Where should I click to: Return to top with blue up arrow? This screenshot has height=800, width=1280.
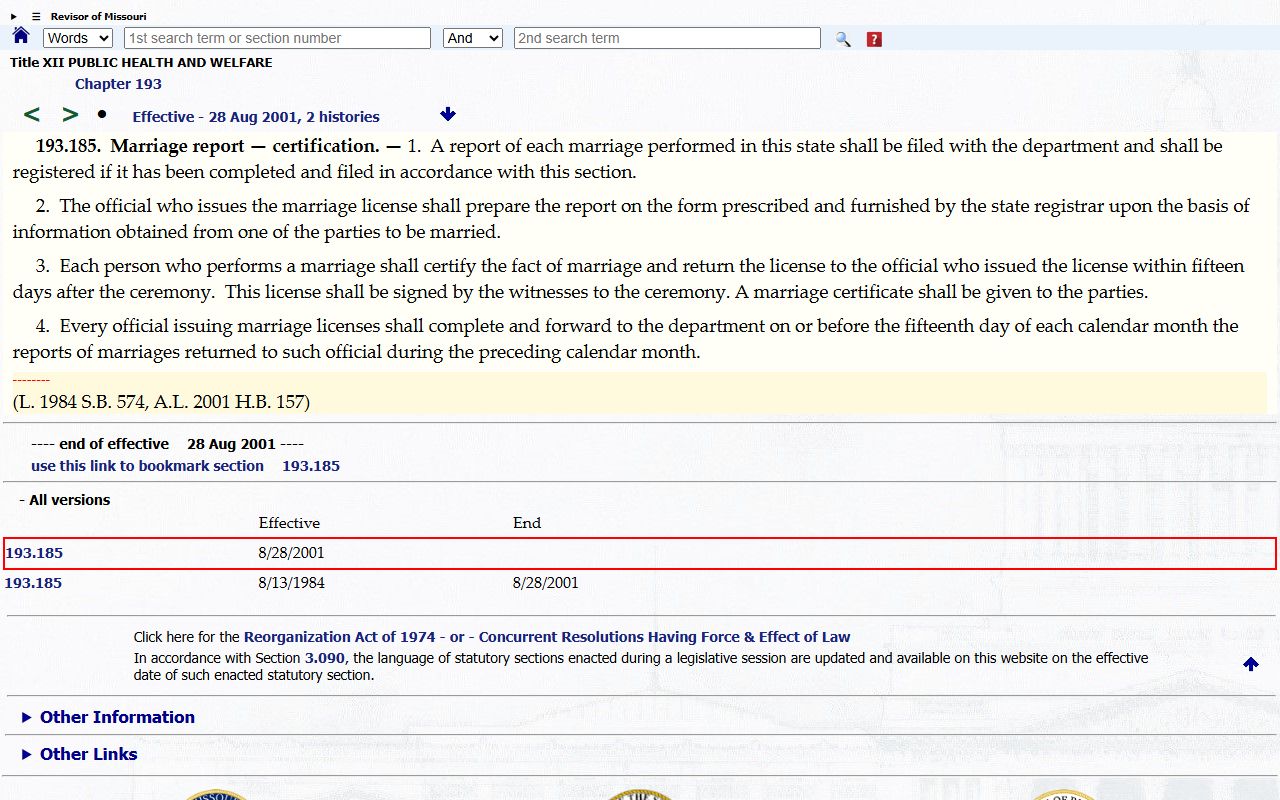coord(1251,664)
